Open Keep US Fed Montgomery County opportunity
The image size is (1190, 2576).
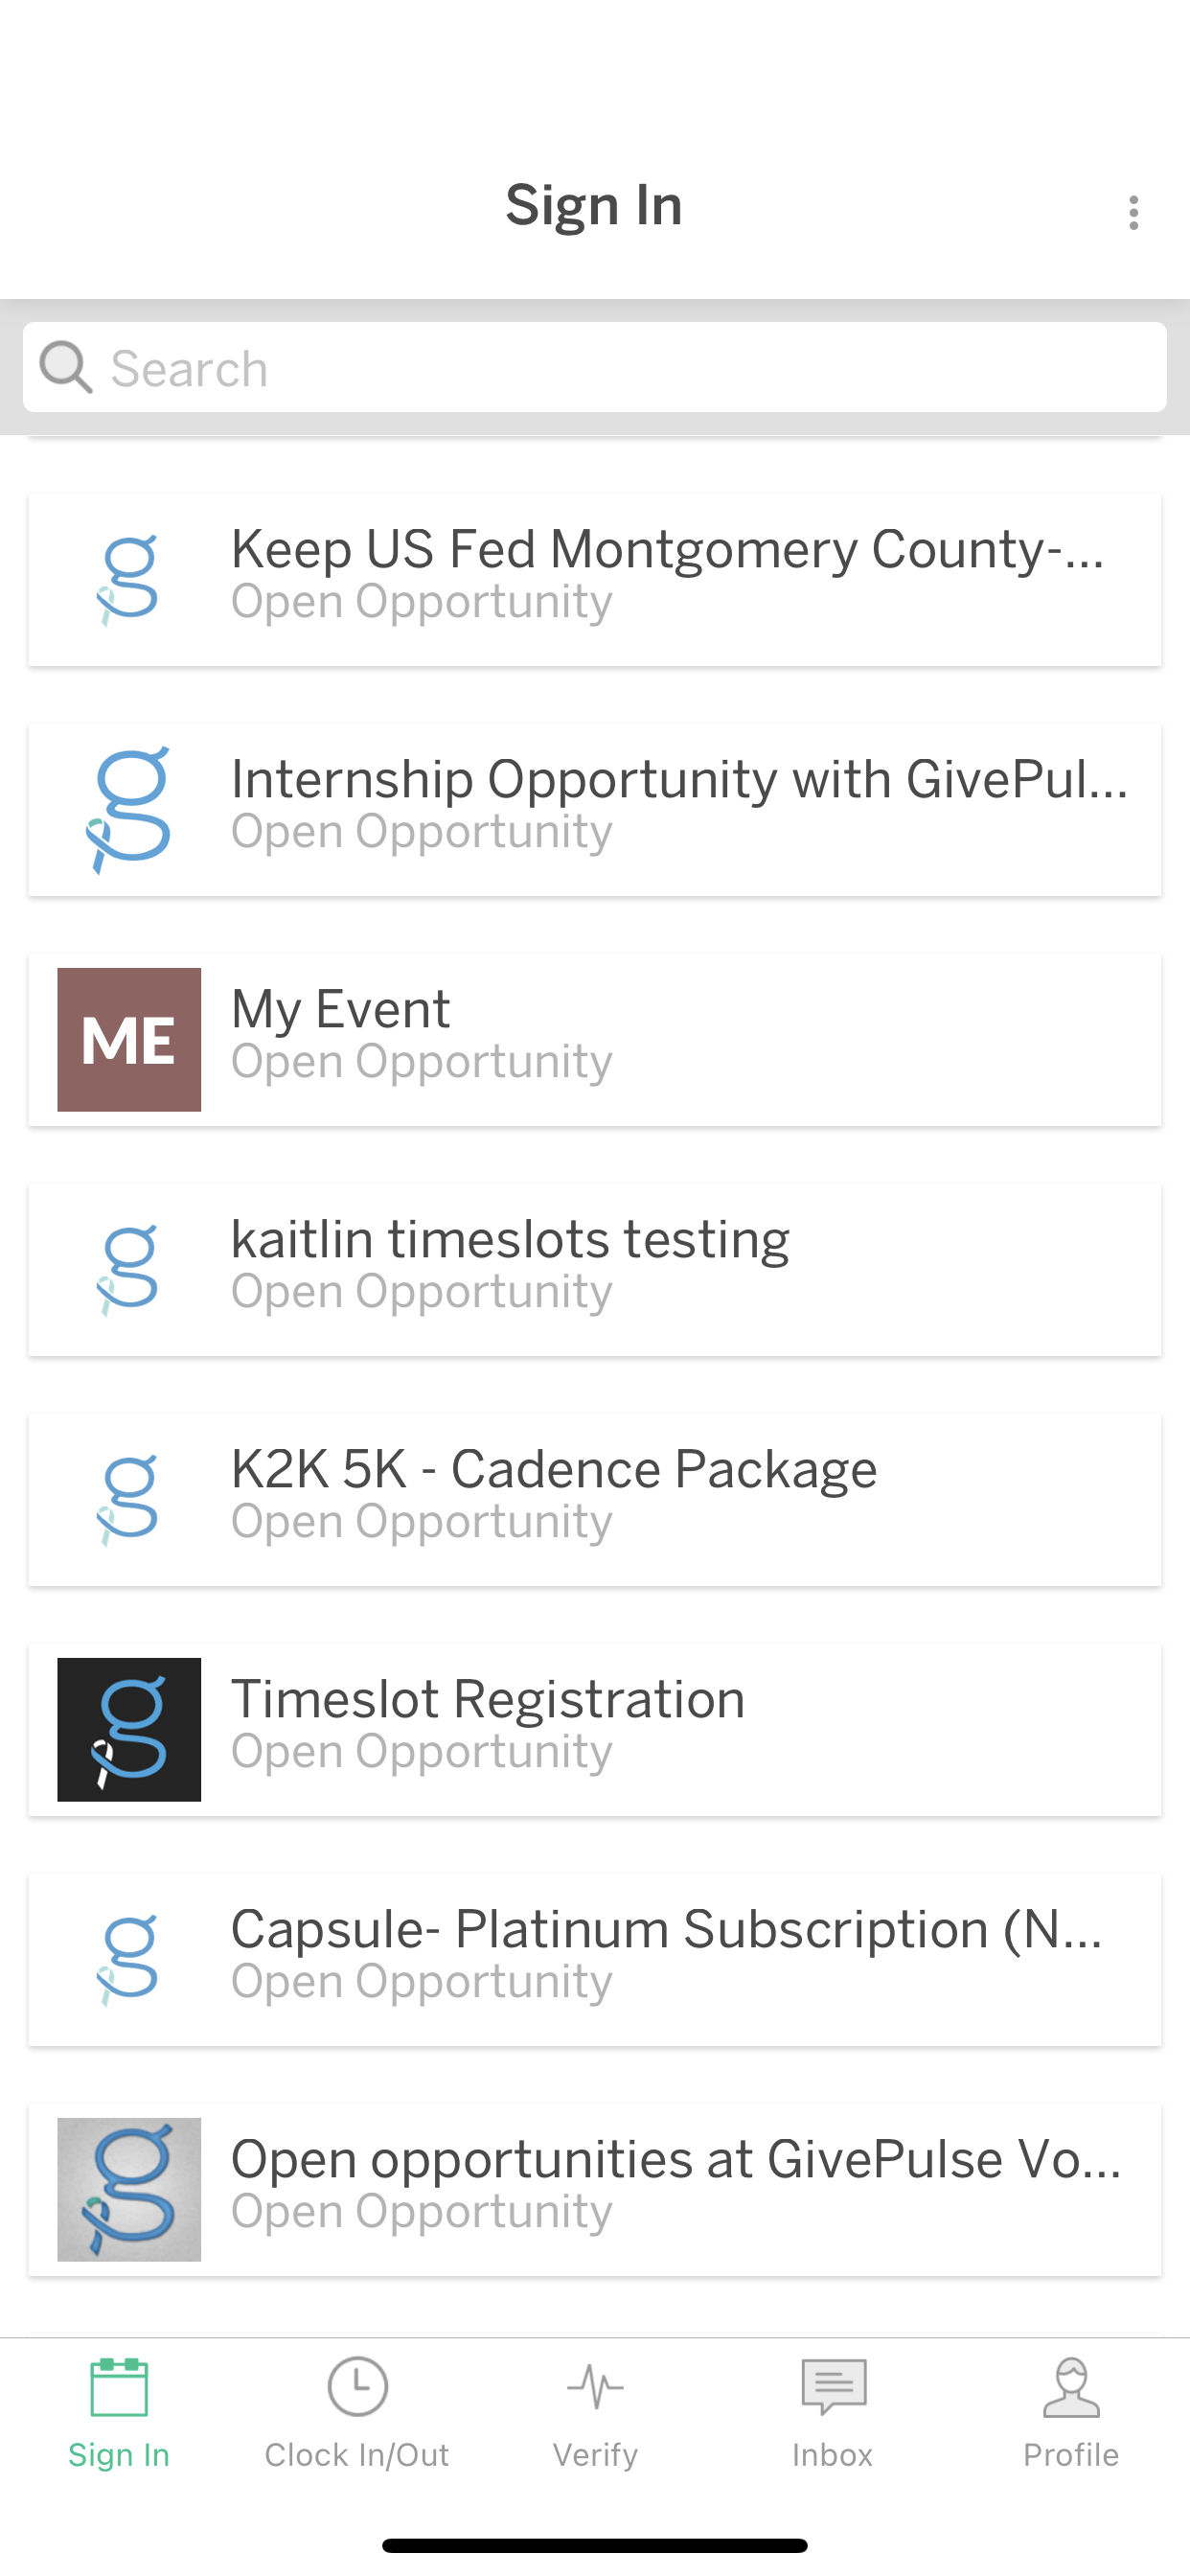(x=595, y=579)
